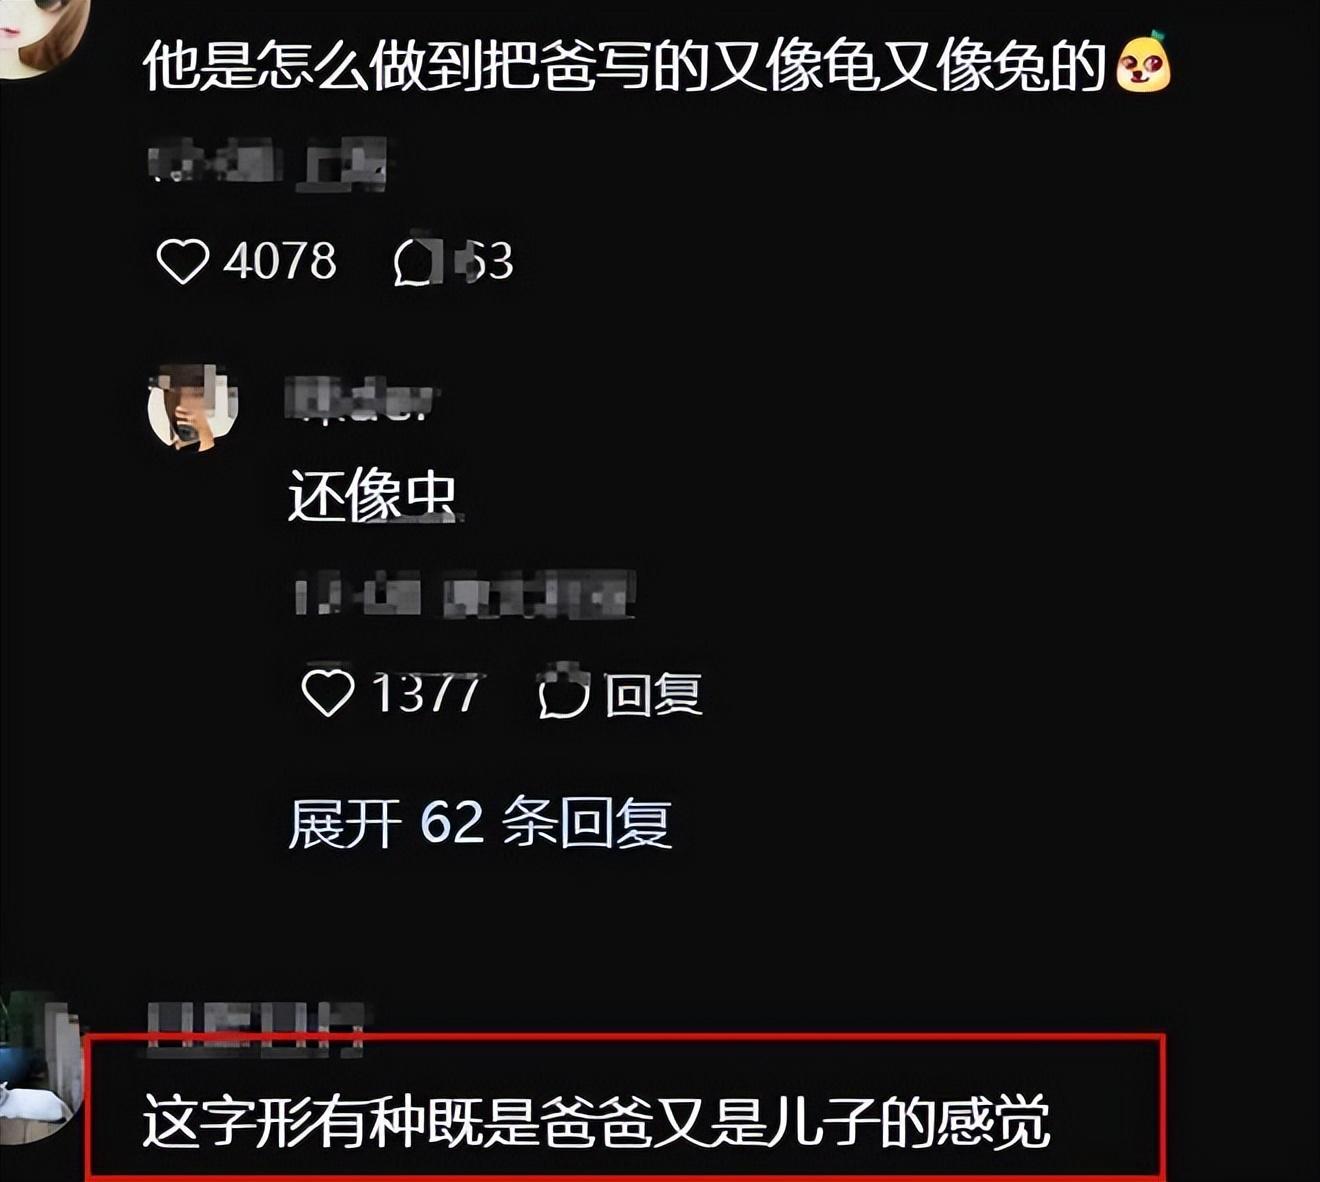
Task: Click 回复 to reply
Action: point(653,694)
